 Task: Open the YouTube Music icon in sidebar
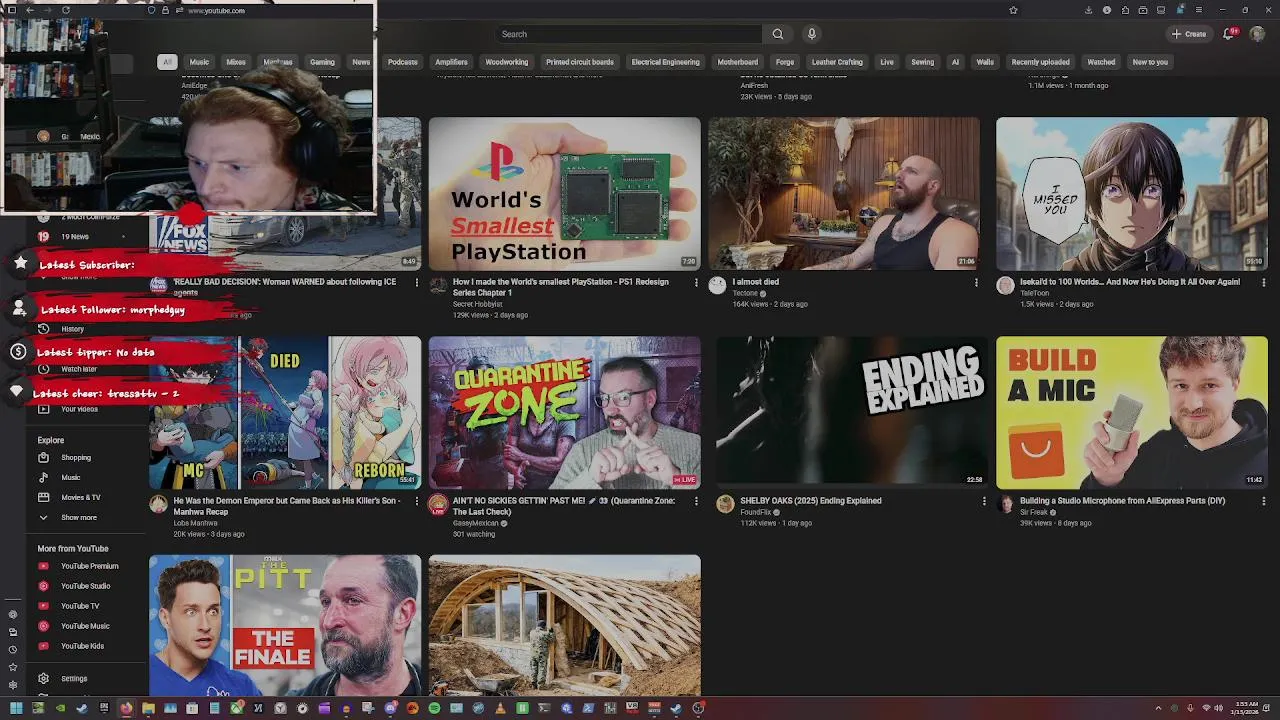click(x=43, y=626)
